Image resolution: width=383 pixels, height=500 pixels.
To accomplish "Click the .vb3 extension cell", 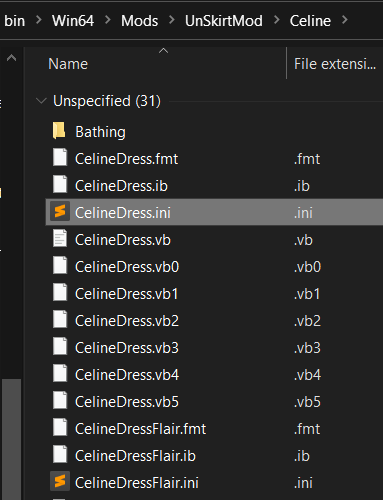I will click(307, 348).
